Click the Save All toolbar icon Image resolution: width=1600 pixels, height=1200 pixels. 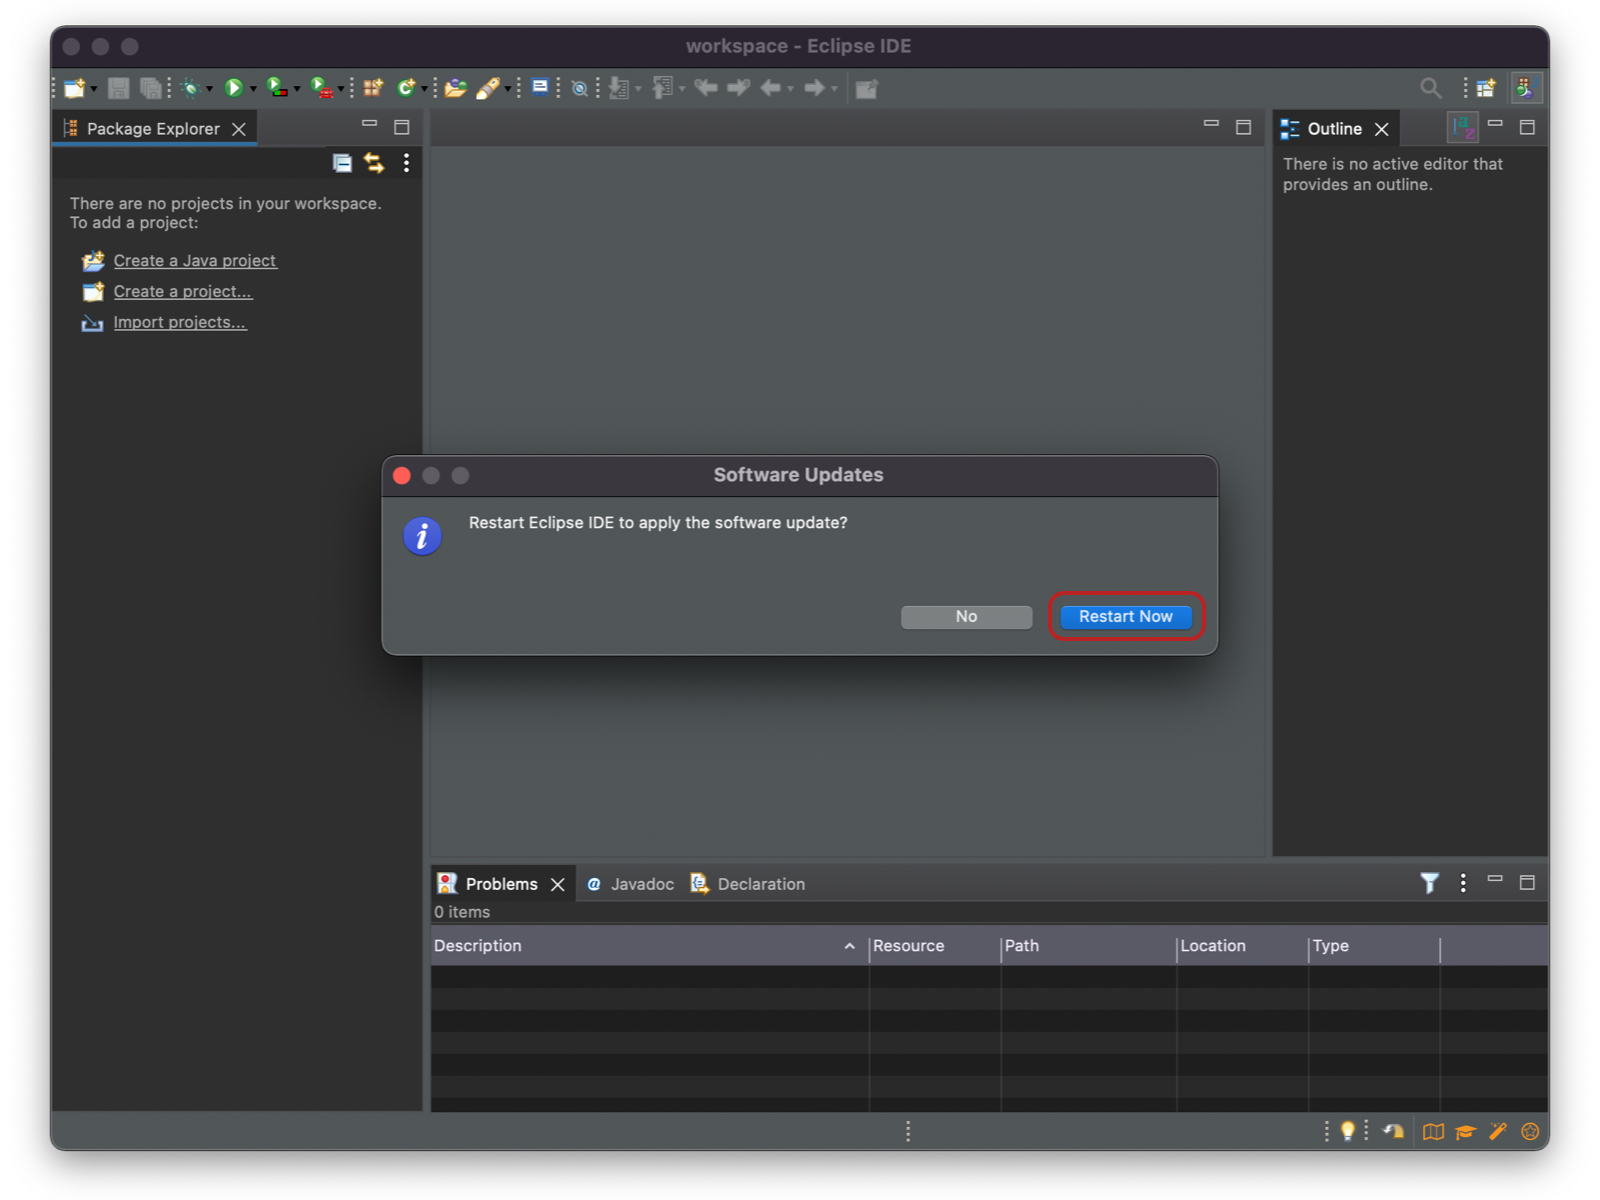(150, 88)
